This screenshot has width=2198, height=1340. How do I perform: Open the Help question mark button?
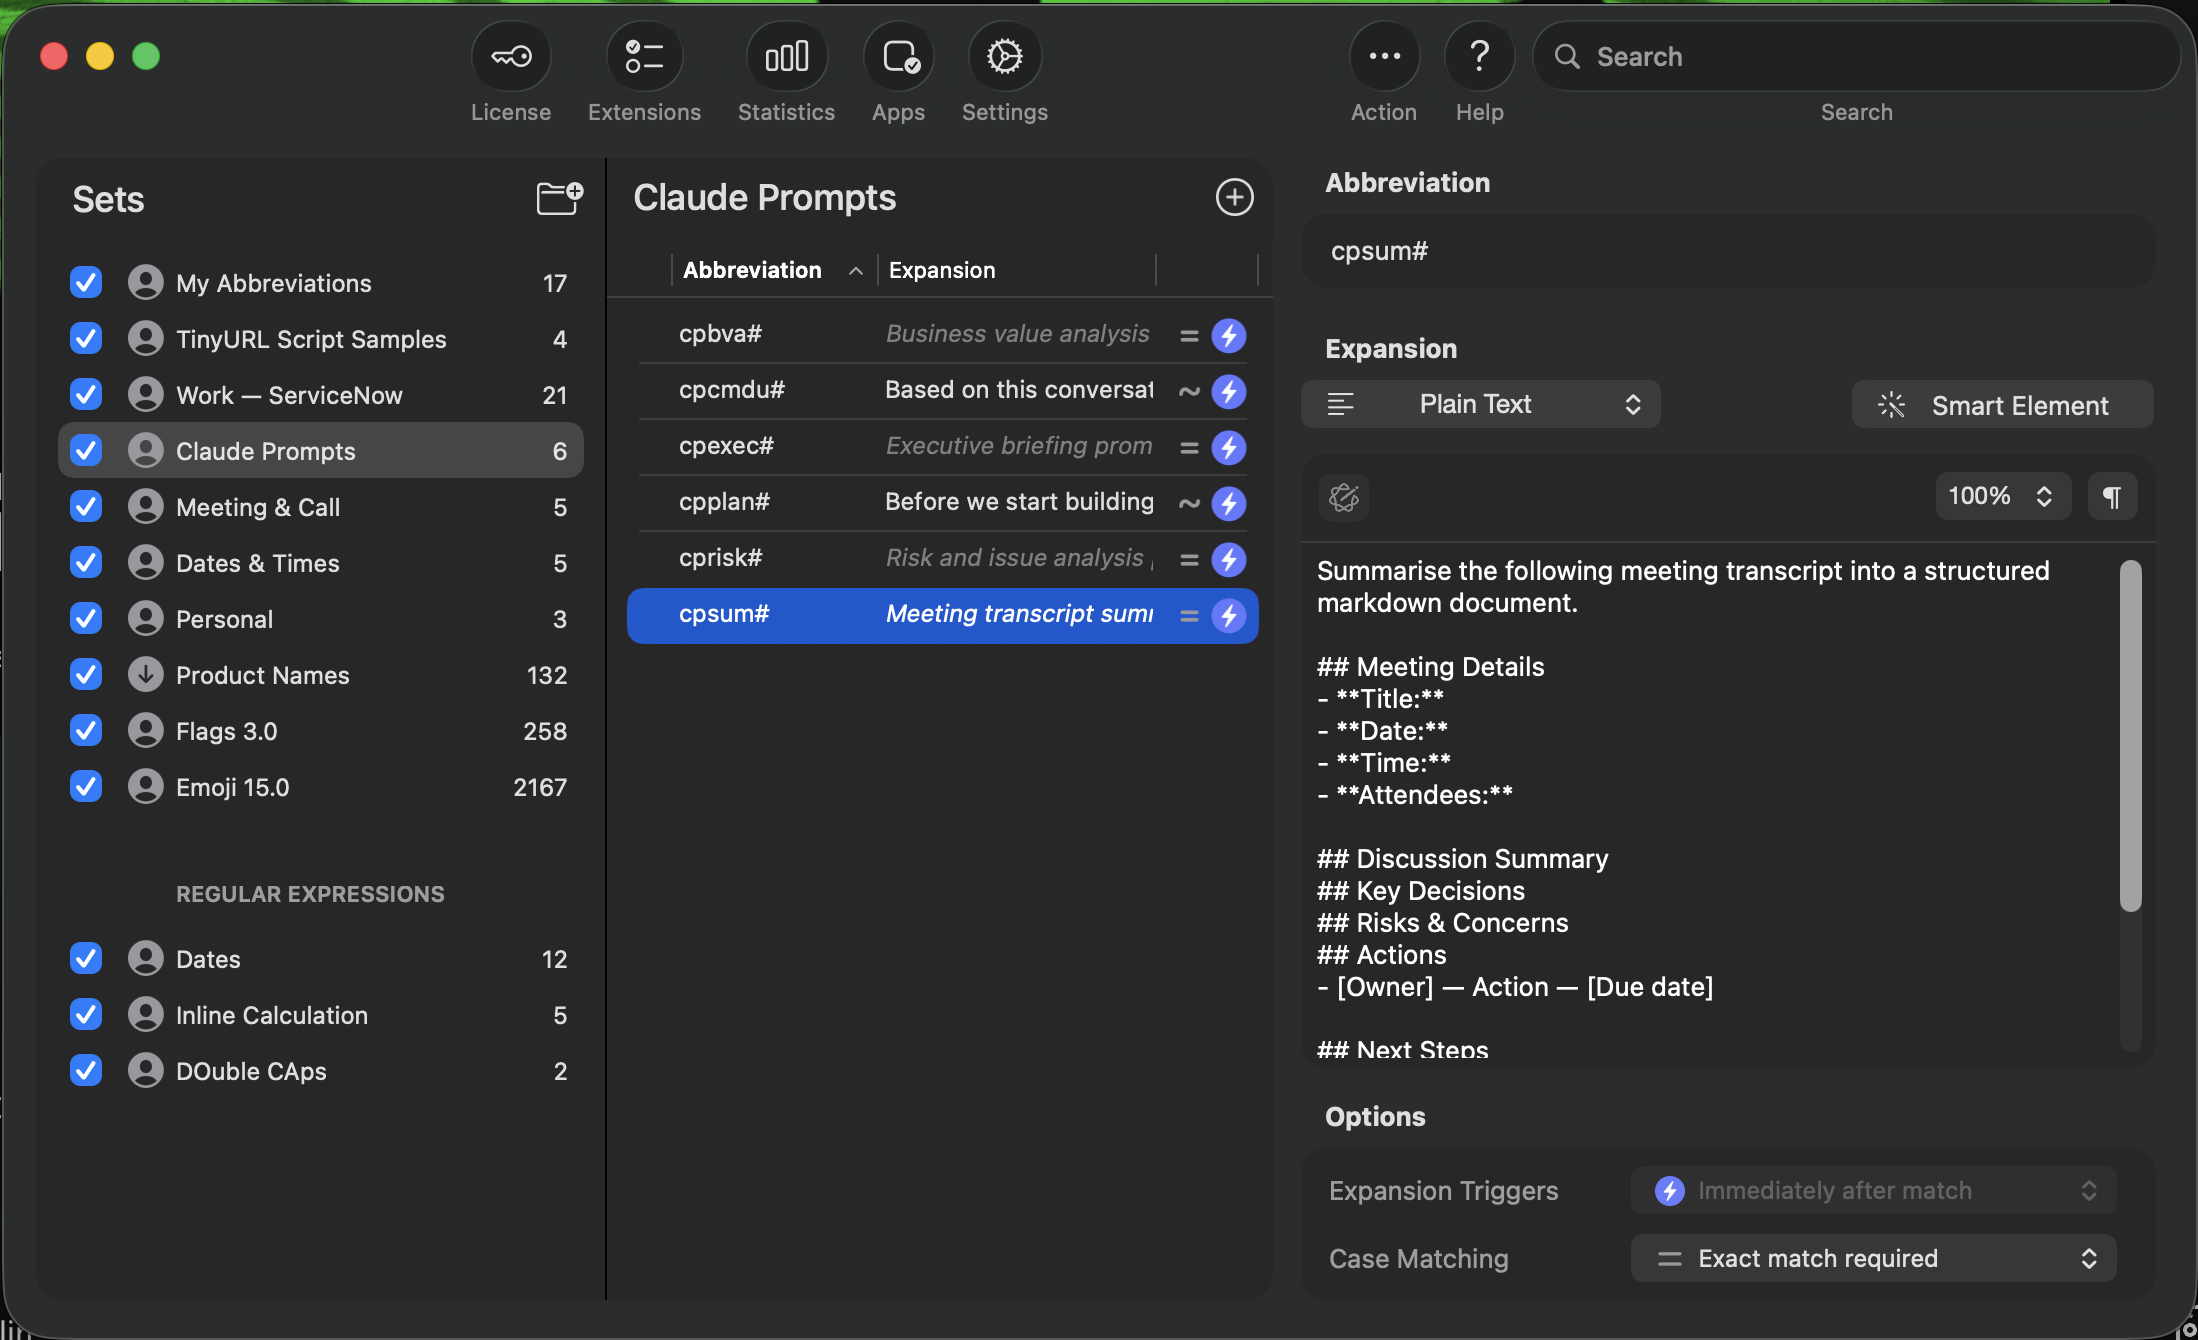click(1479, 57)
